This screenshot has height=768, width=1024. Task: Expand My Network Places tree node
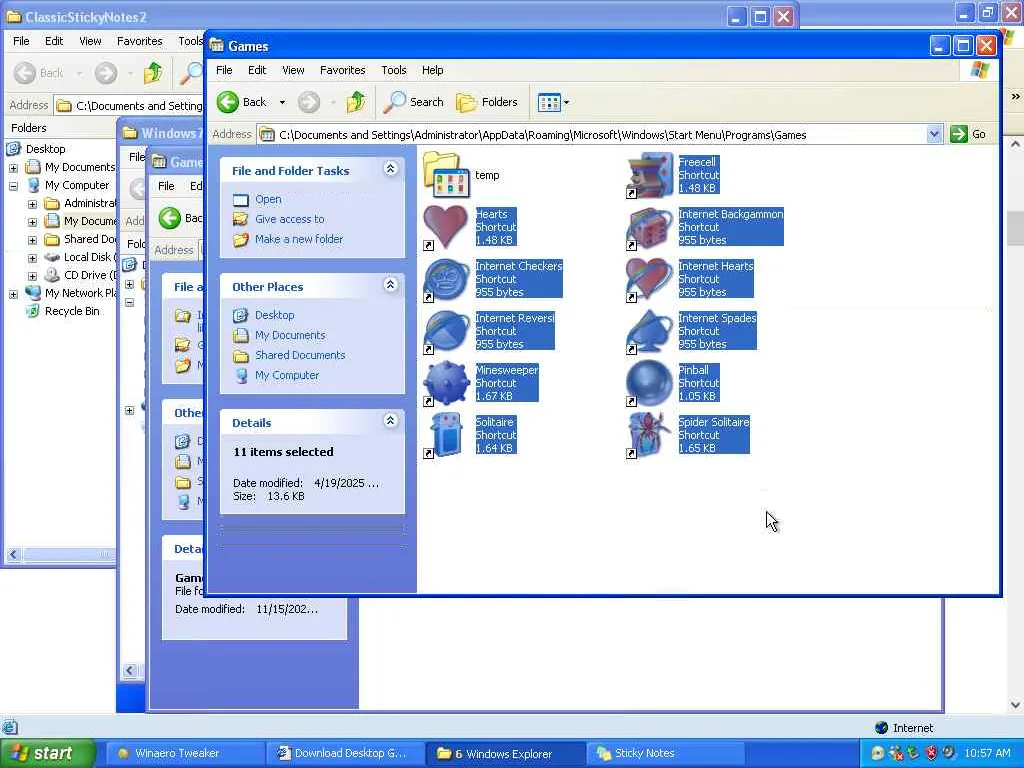(x=13, y=294)
